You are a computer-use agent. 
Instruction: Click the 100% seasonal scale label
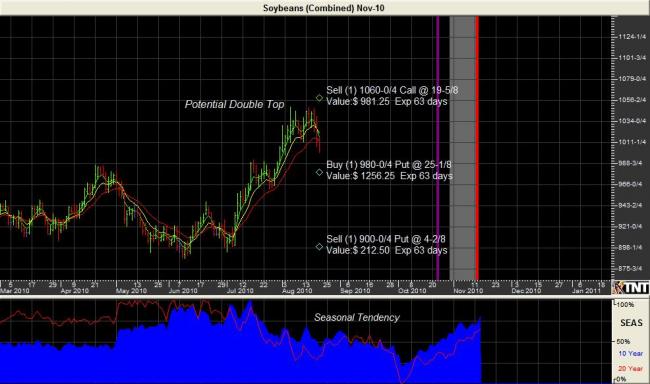coord(626,305)
